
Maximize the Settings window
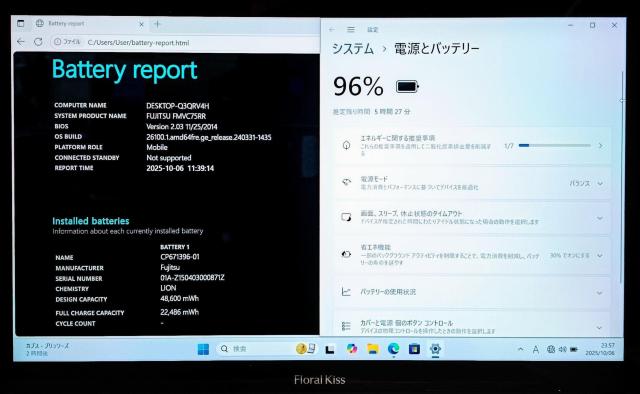pos(592,25)
